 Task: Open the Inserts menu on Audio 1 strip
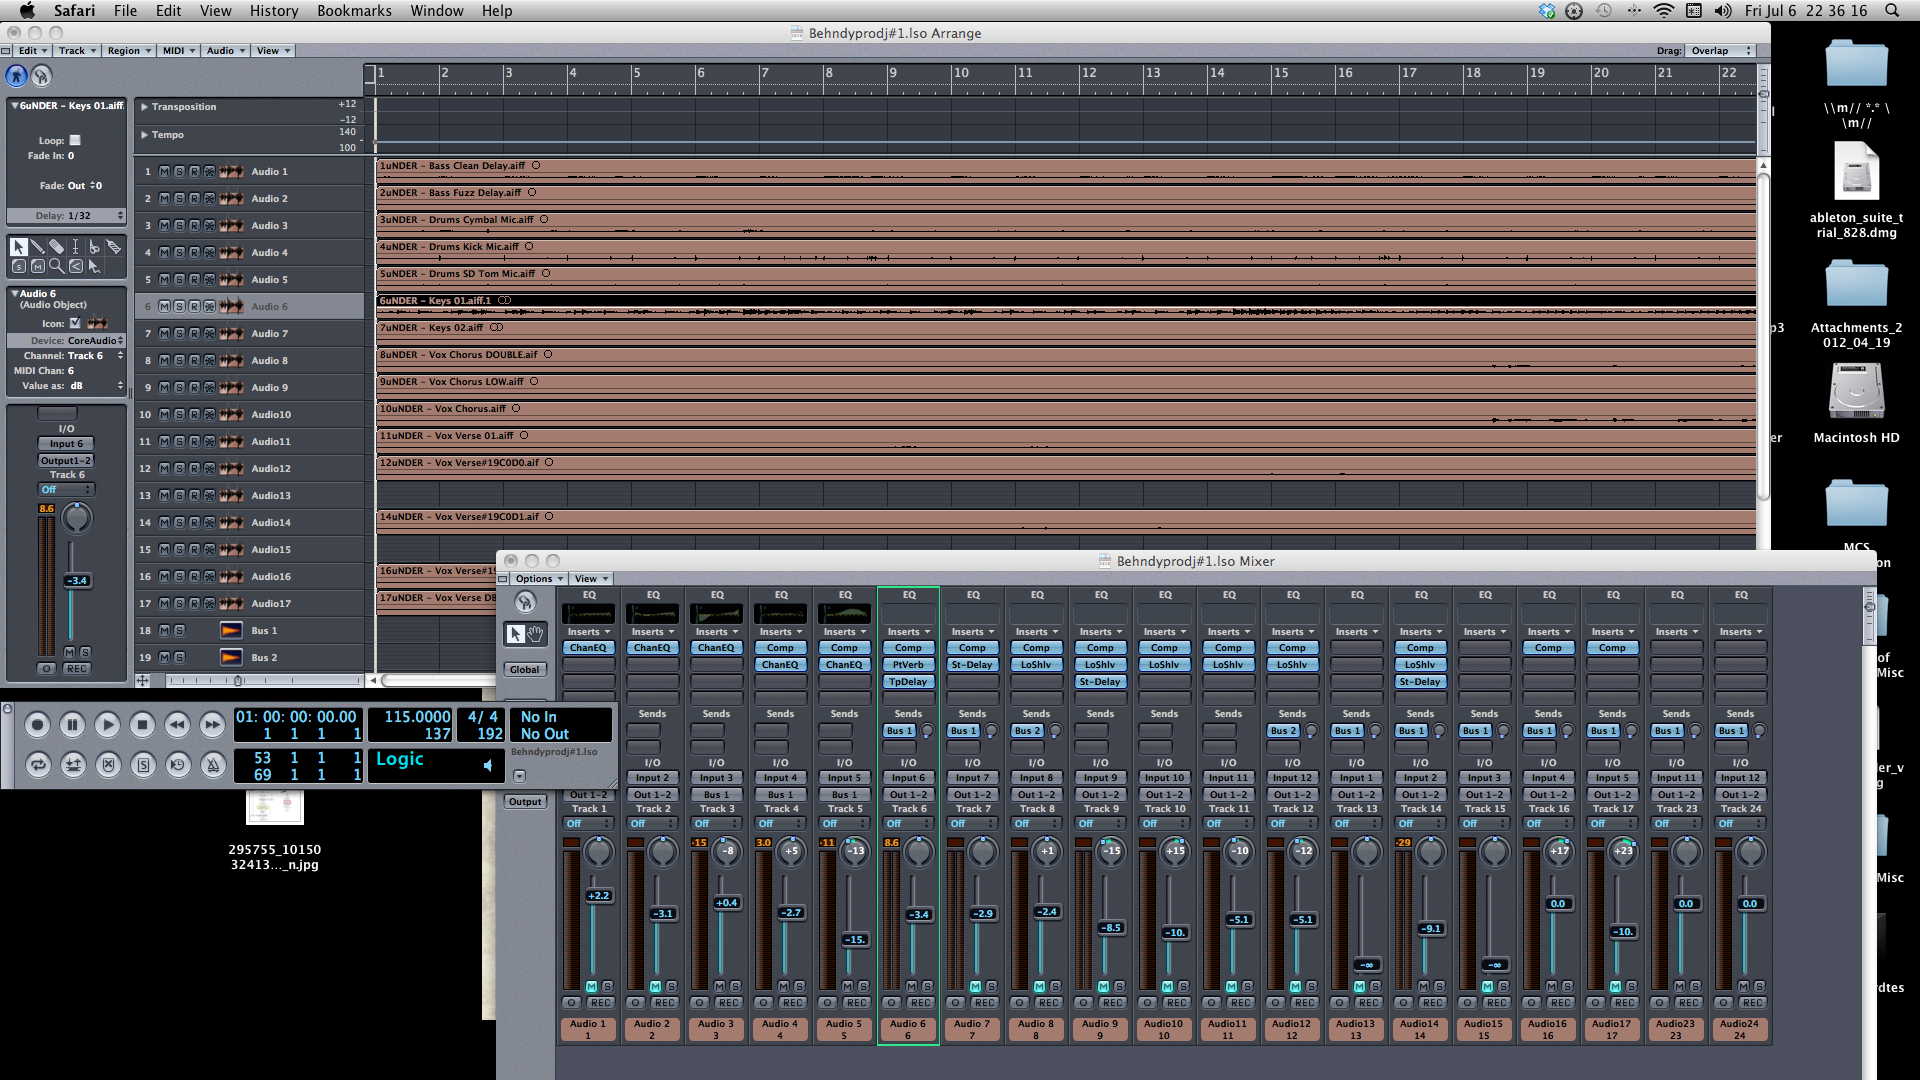pyautogui.click(x=588, y=632)
